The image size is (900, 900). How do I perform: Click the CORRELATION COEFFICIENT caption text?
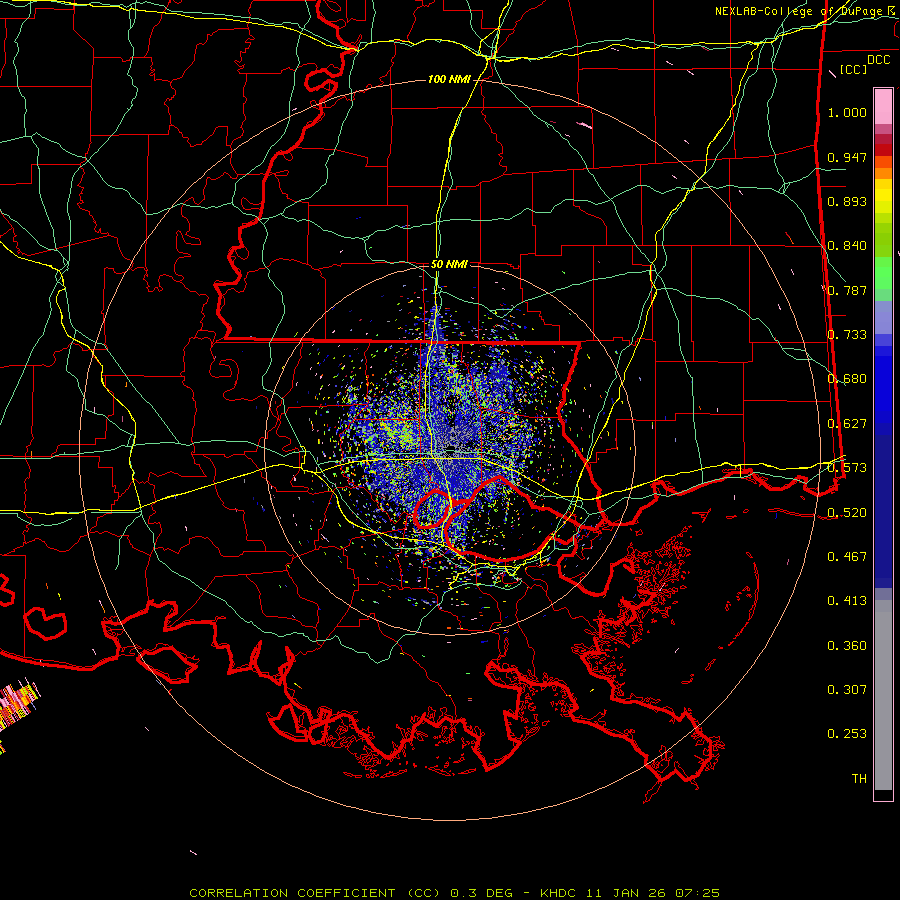[292, 893]
